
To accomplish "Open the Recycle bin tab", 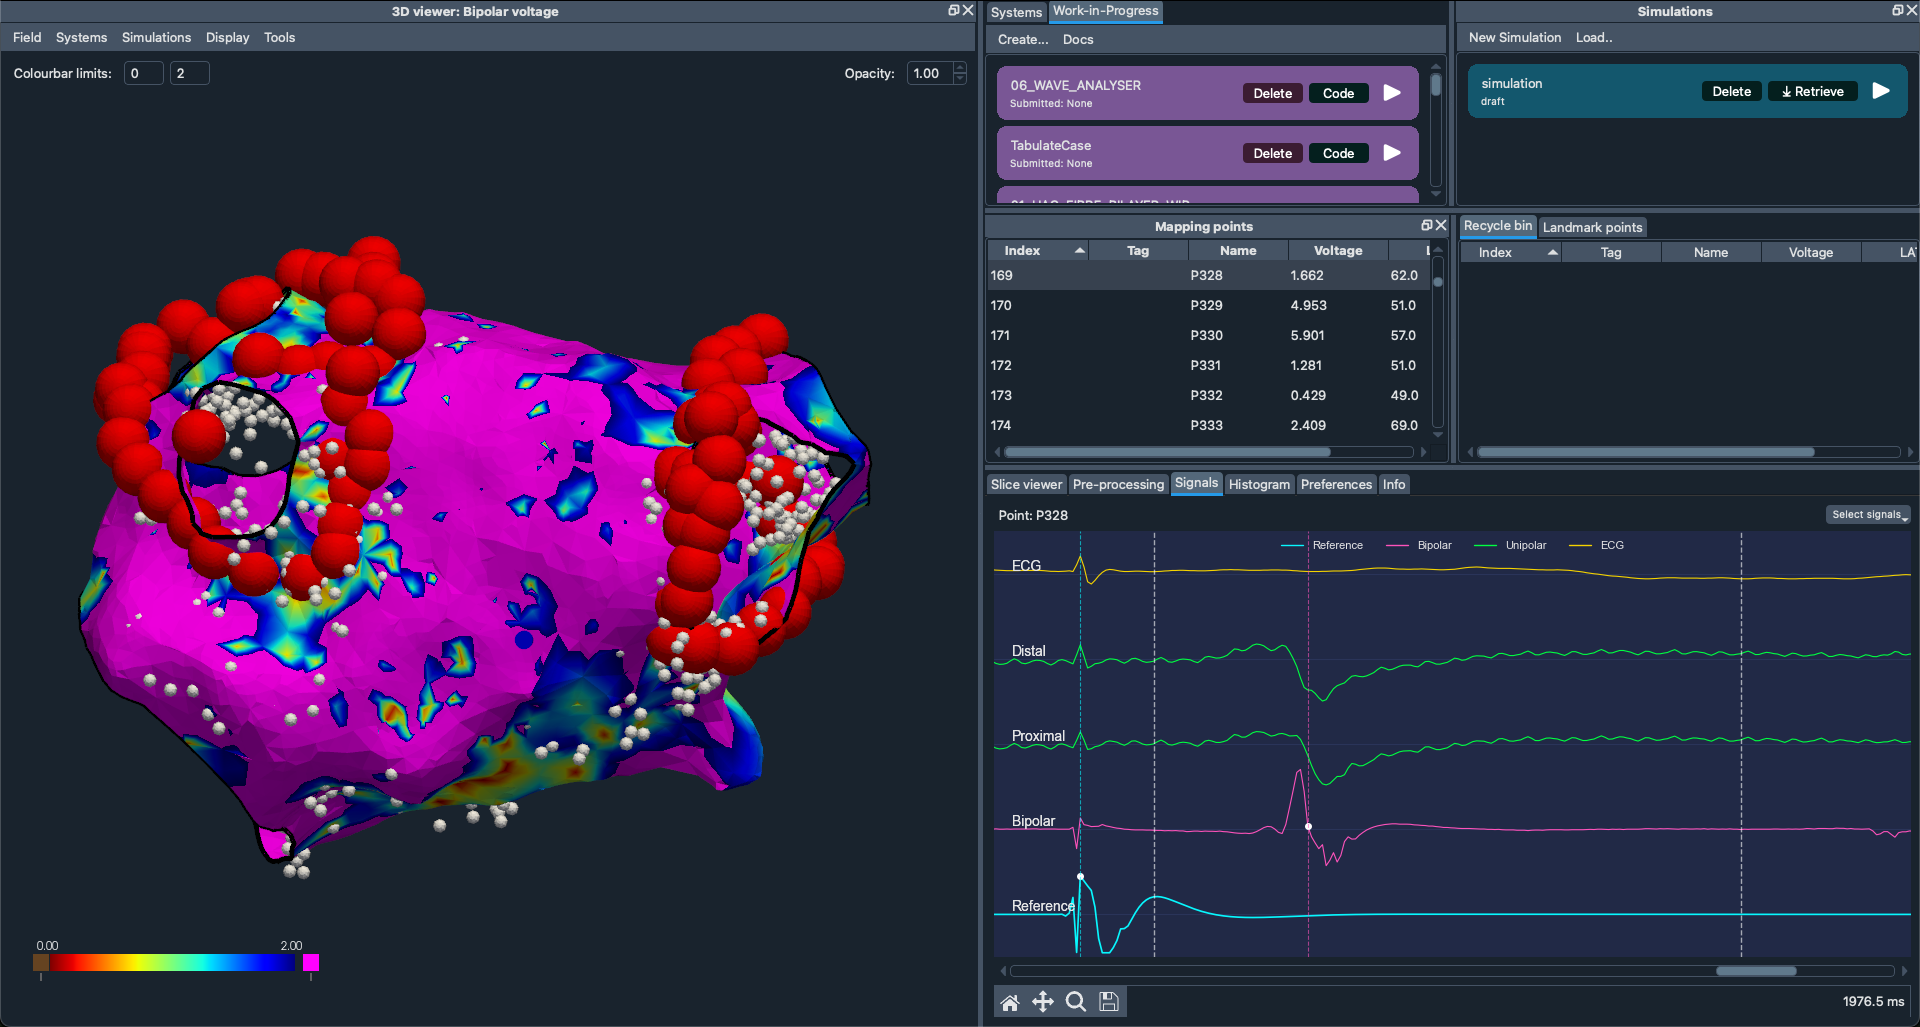I will (x=1497, y=227).
